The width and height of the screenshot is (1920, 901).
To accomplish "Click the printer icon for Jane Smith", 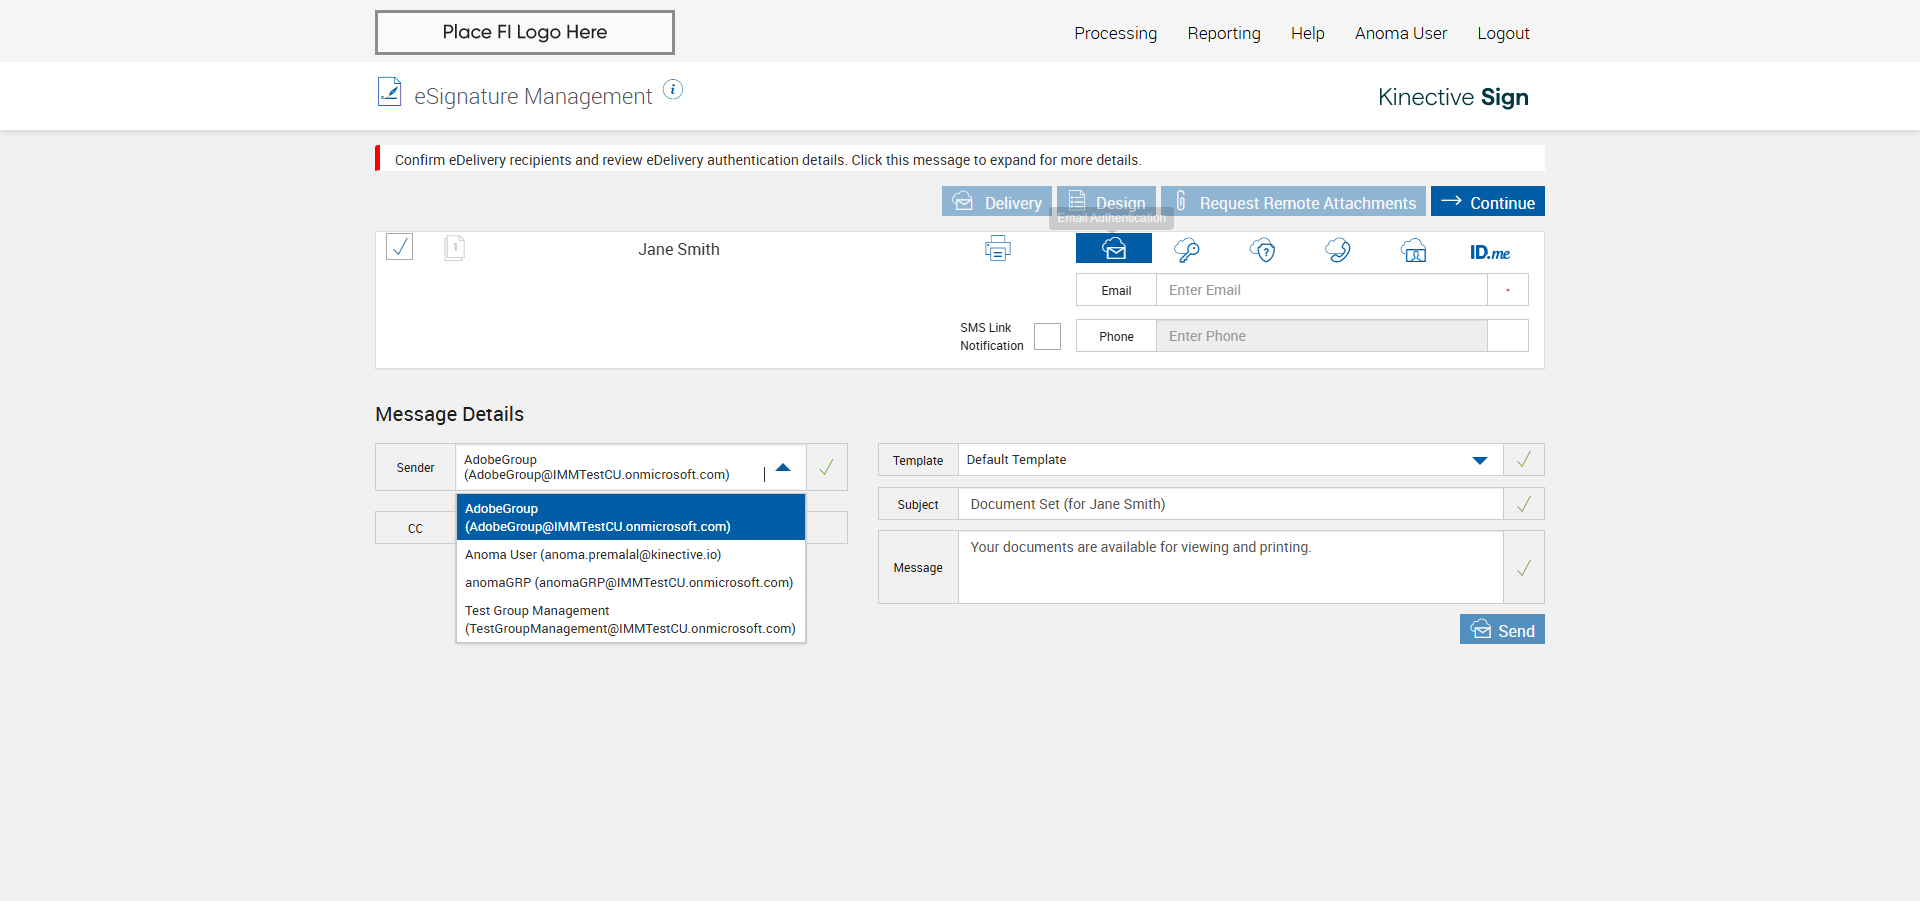I will 997,248.
